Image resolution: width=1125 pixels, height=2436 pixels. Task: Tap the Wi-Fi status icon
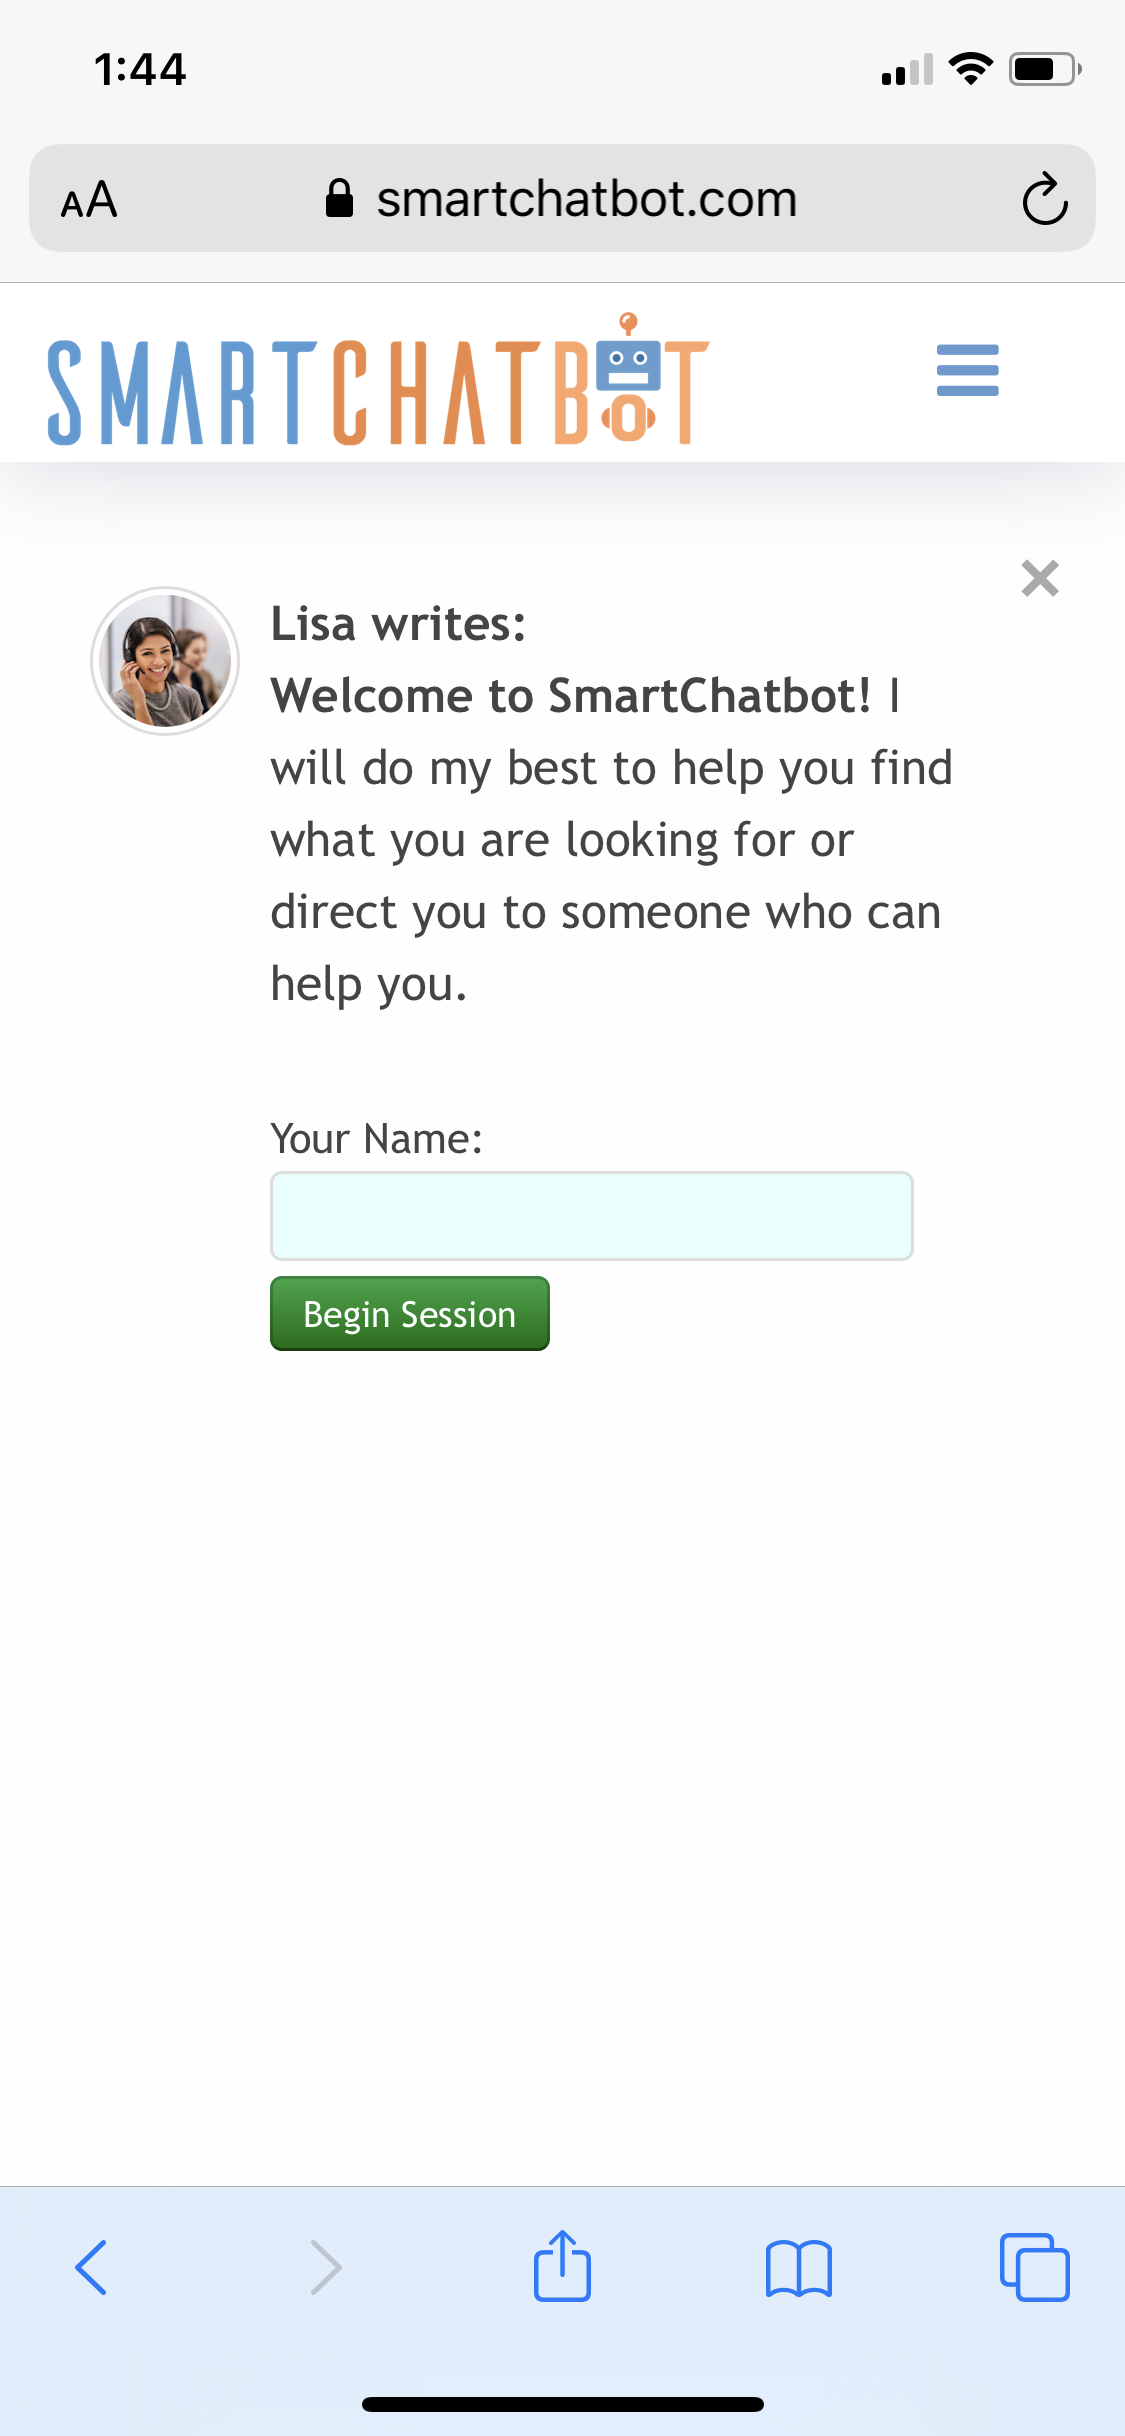[x=970, y=69]
